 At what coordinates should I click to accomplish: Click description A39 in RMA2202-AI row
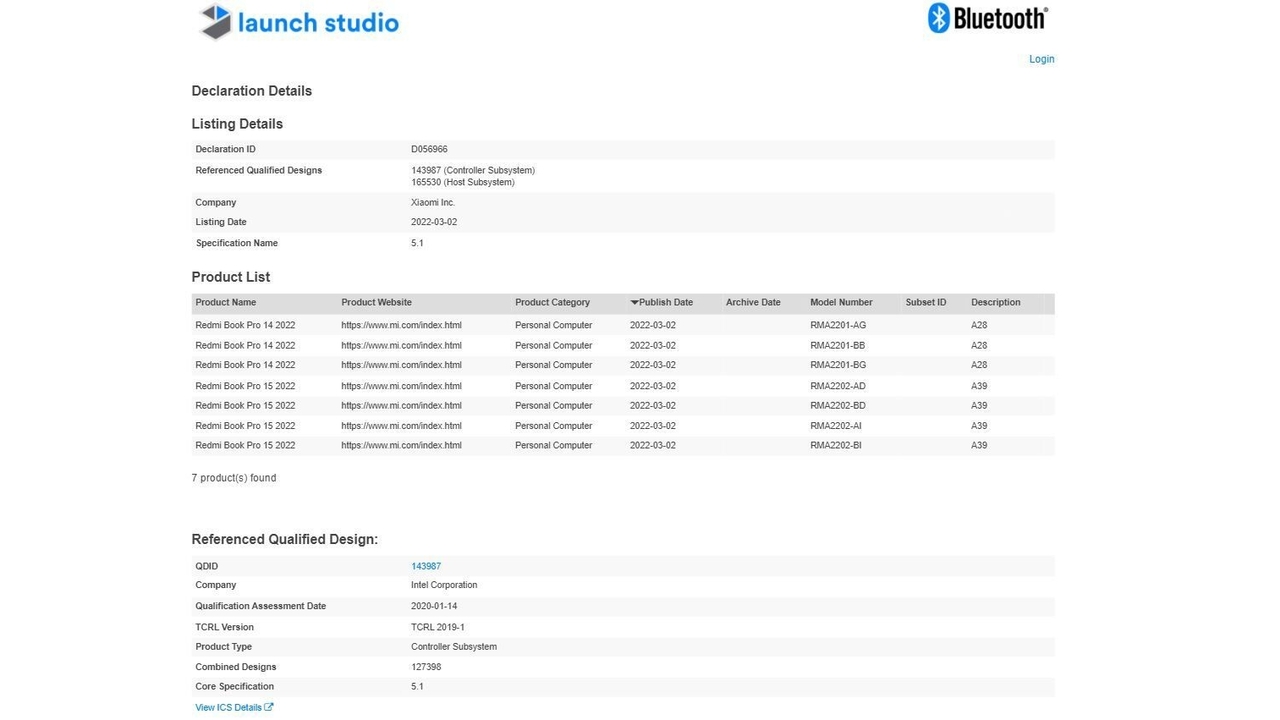(979, 426)
